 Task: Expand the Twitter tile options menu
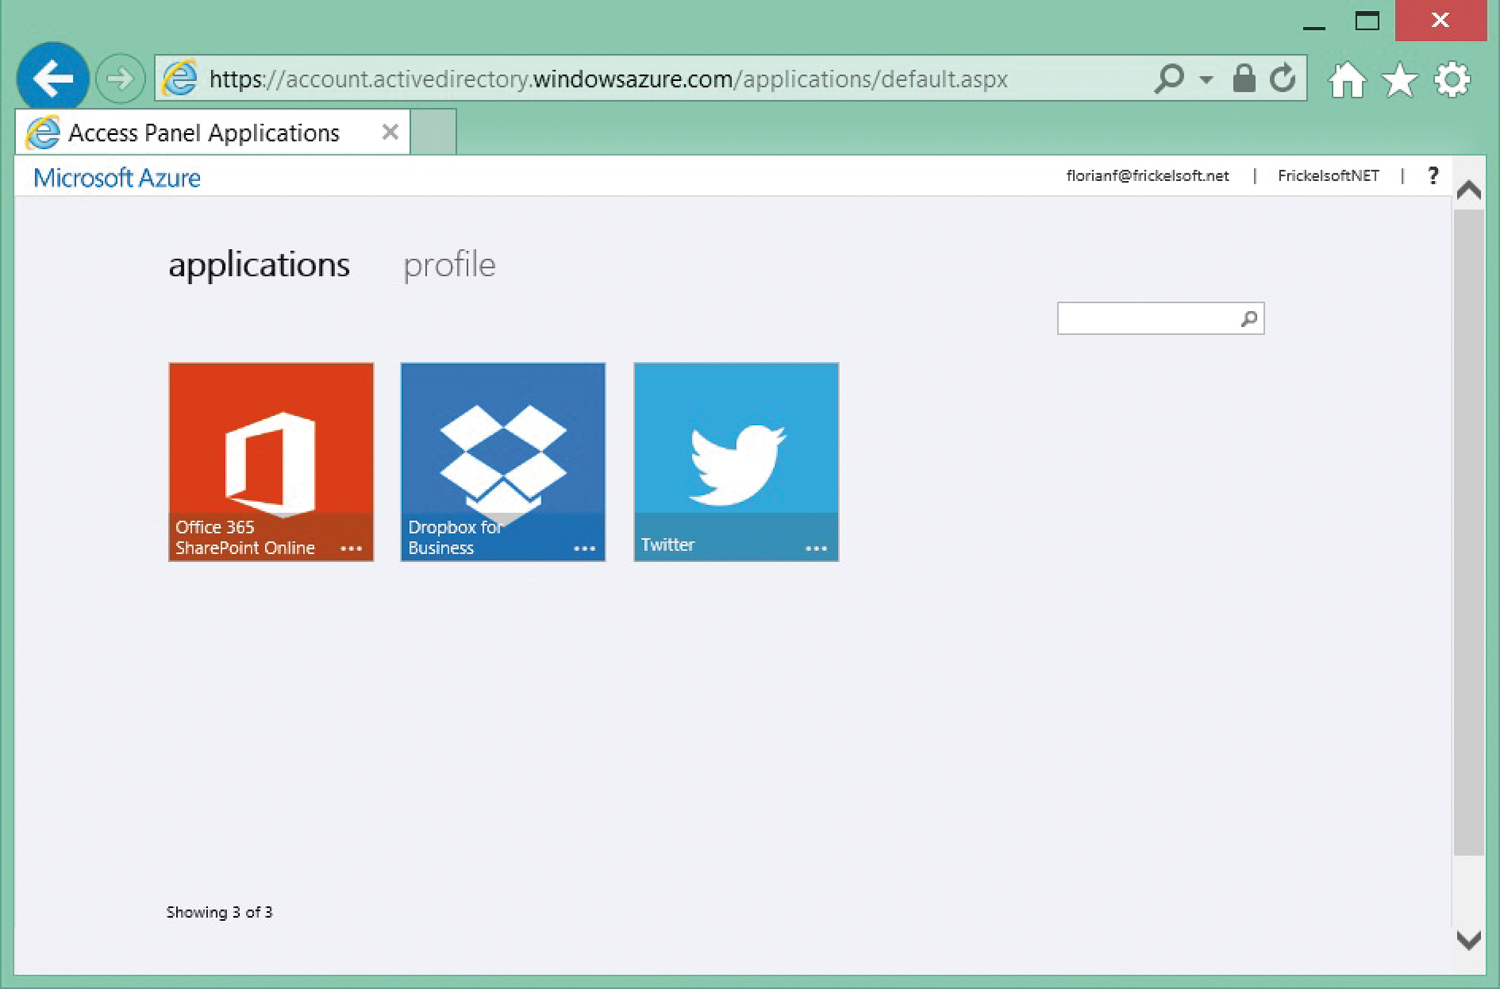coord(818,546)
